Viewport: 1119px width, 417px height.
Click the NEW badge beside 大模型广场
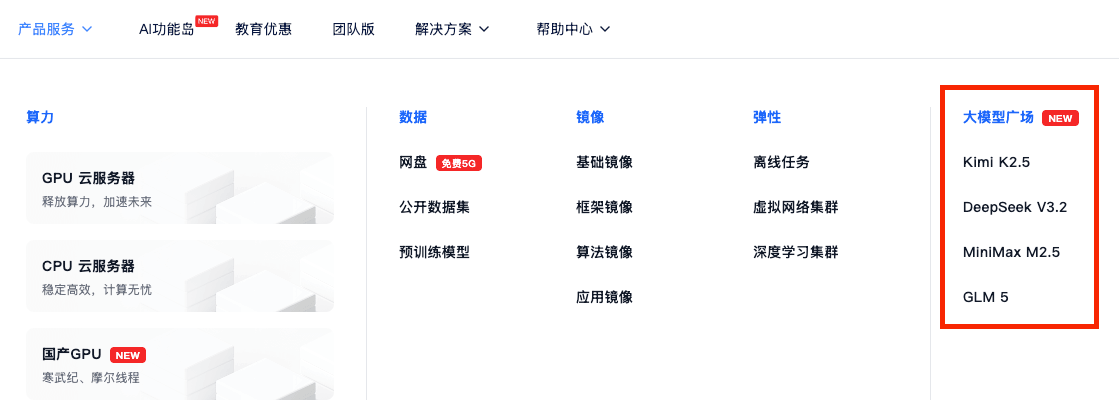[1060, 118]
